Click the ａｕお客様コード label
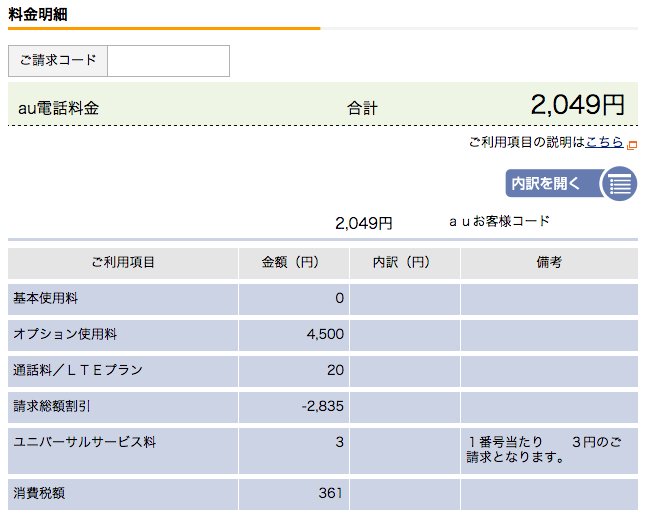This screenshot has width=648, height=517. point(500,222)
